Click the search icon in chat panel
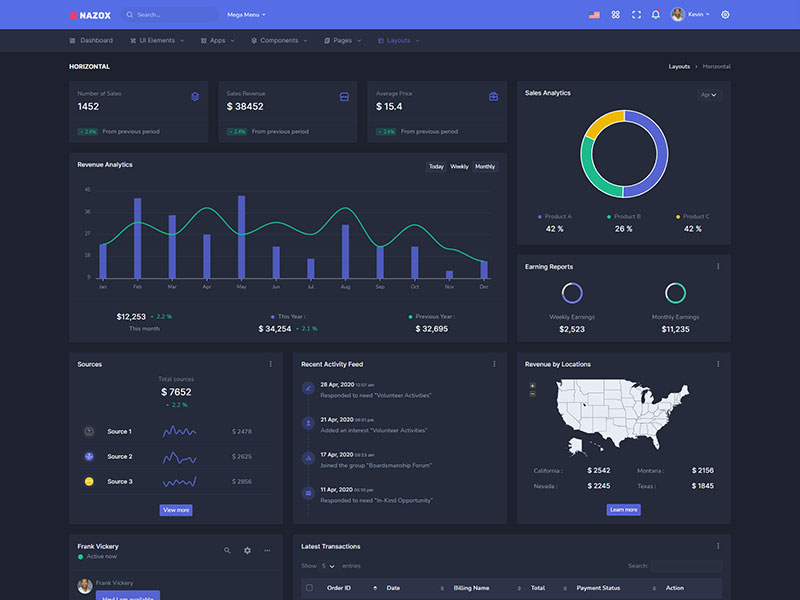 tap(227, 550)
